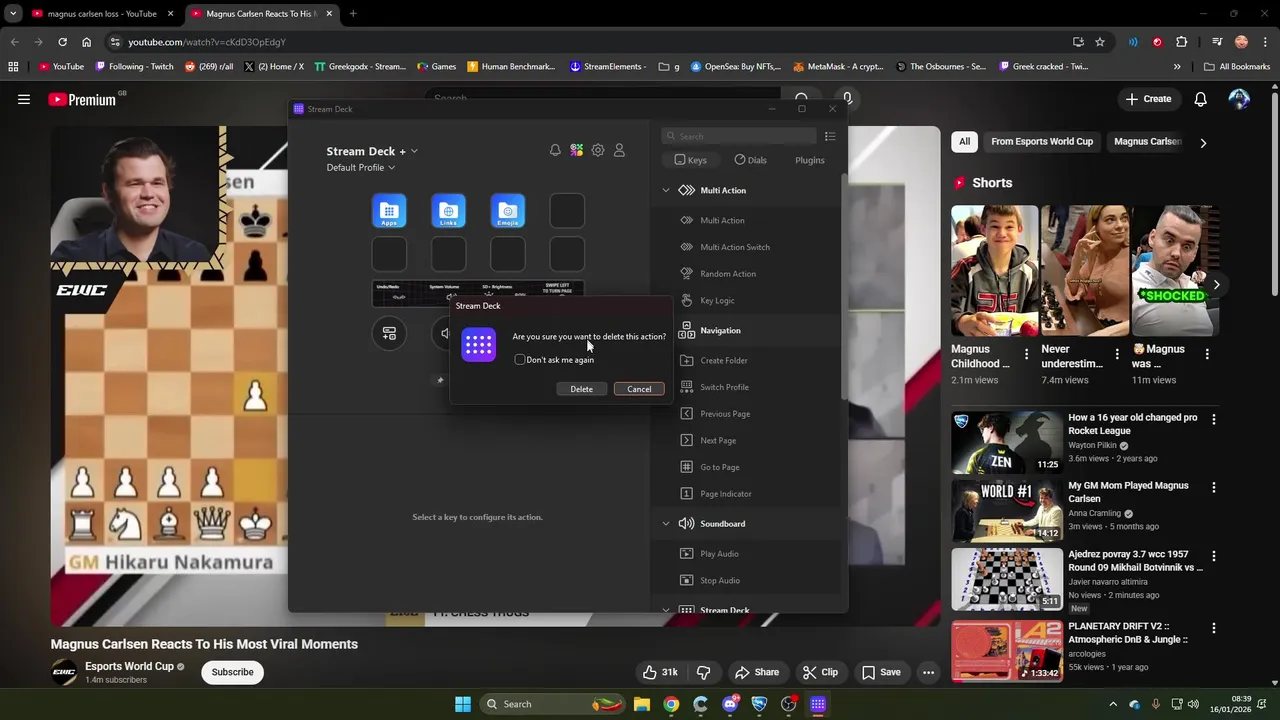Dislike the video

[704, 672]
